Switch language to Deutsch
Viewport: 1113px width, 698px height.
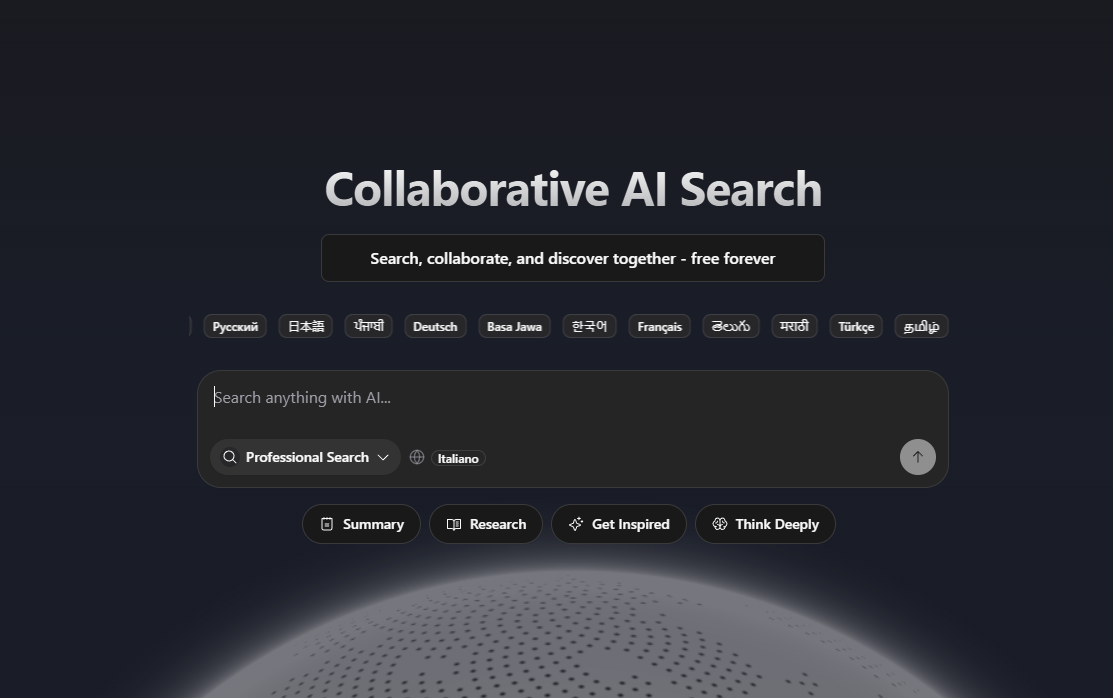click(x=435, y=327)
